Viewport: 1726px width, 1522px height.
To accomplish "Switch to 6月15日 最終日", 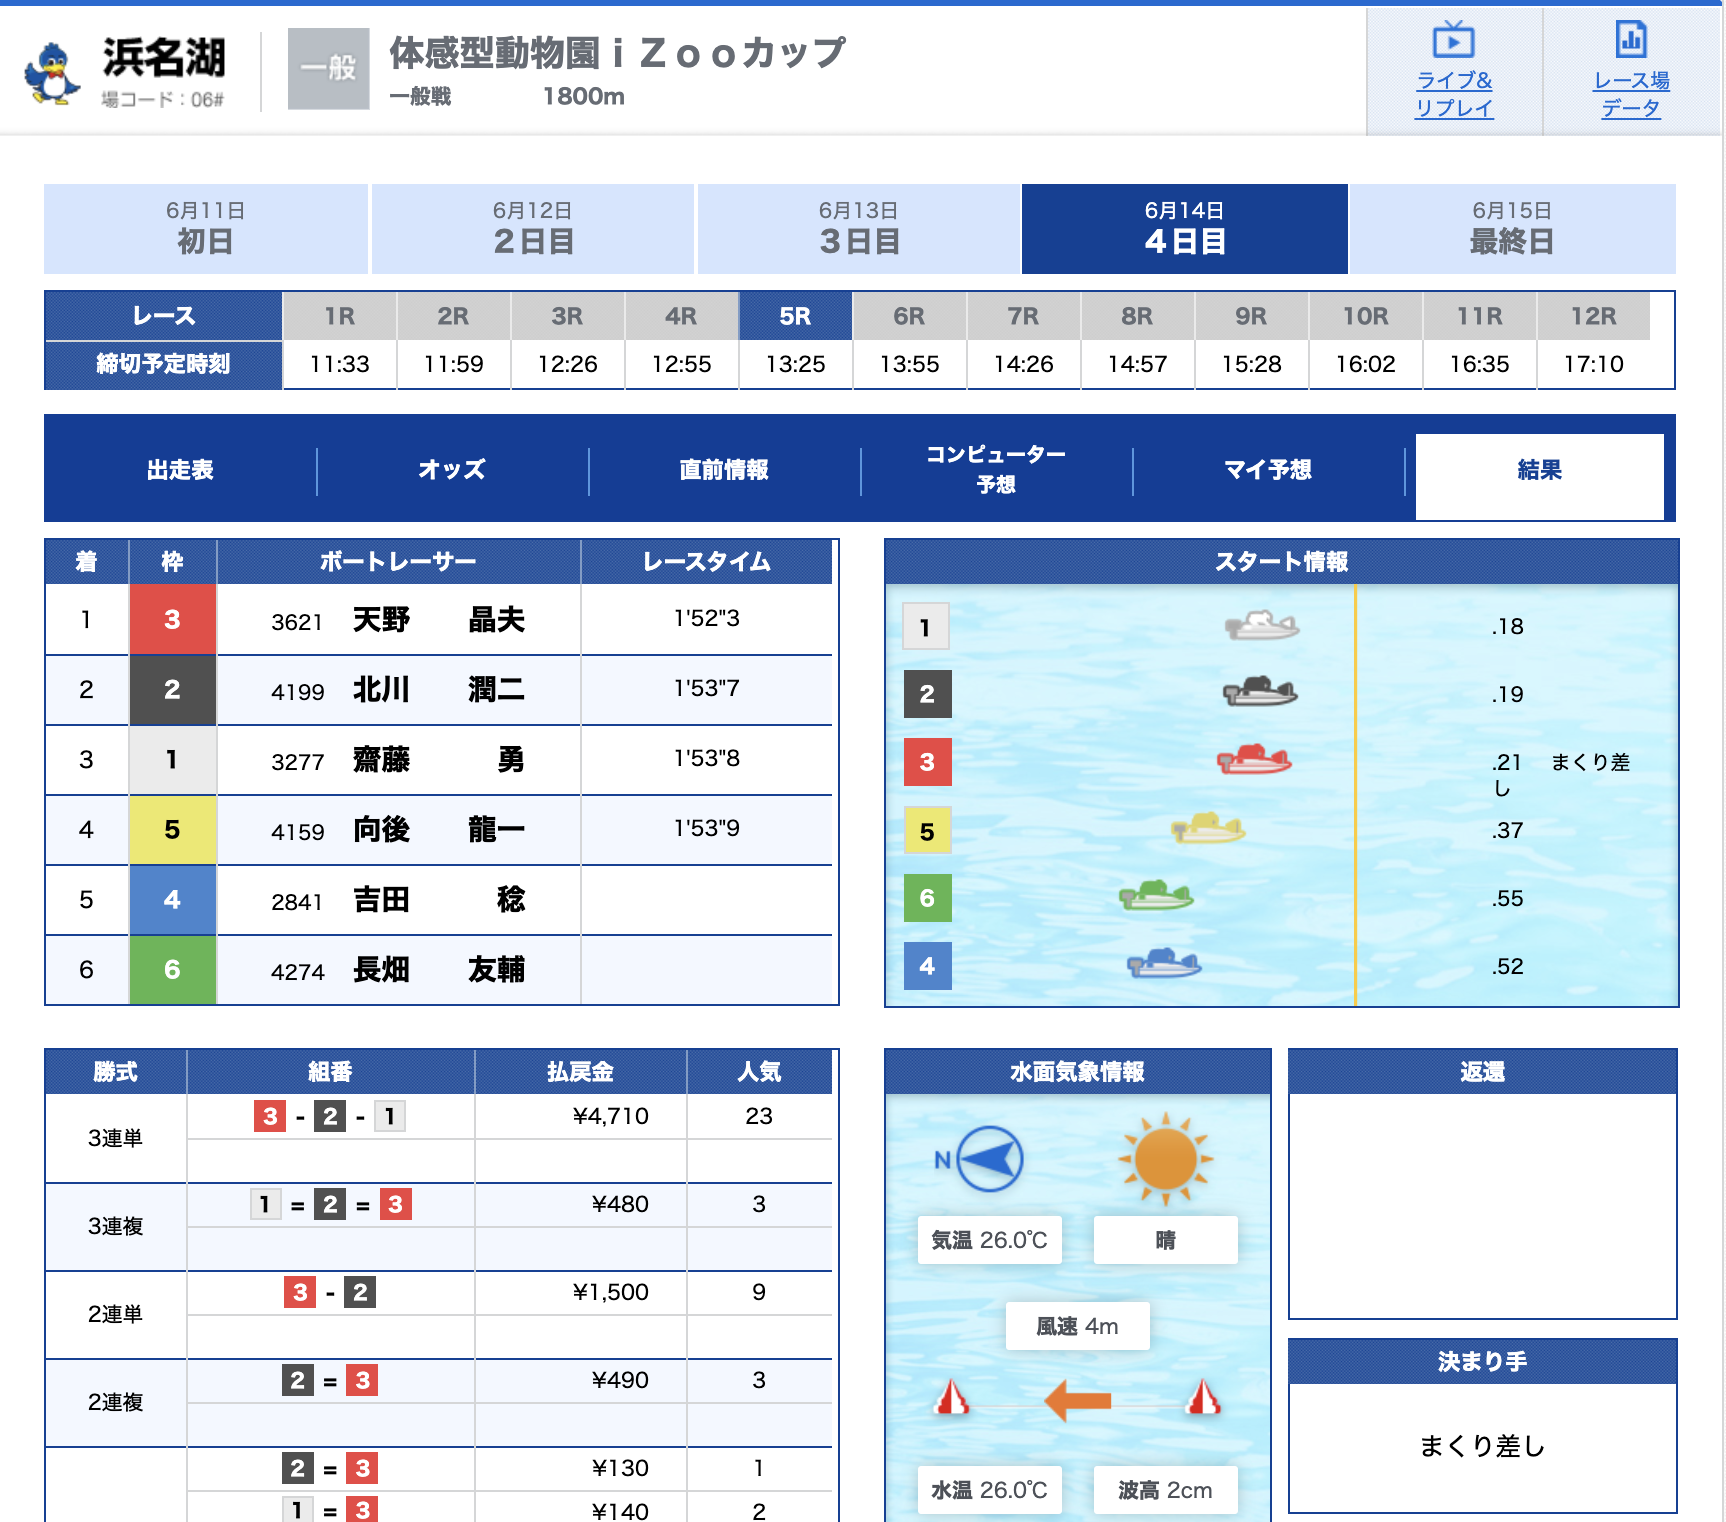I will point(1511,228).
